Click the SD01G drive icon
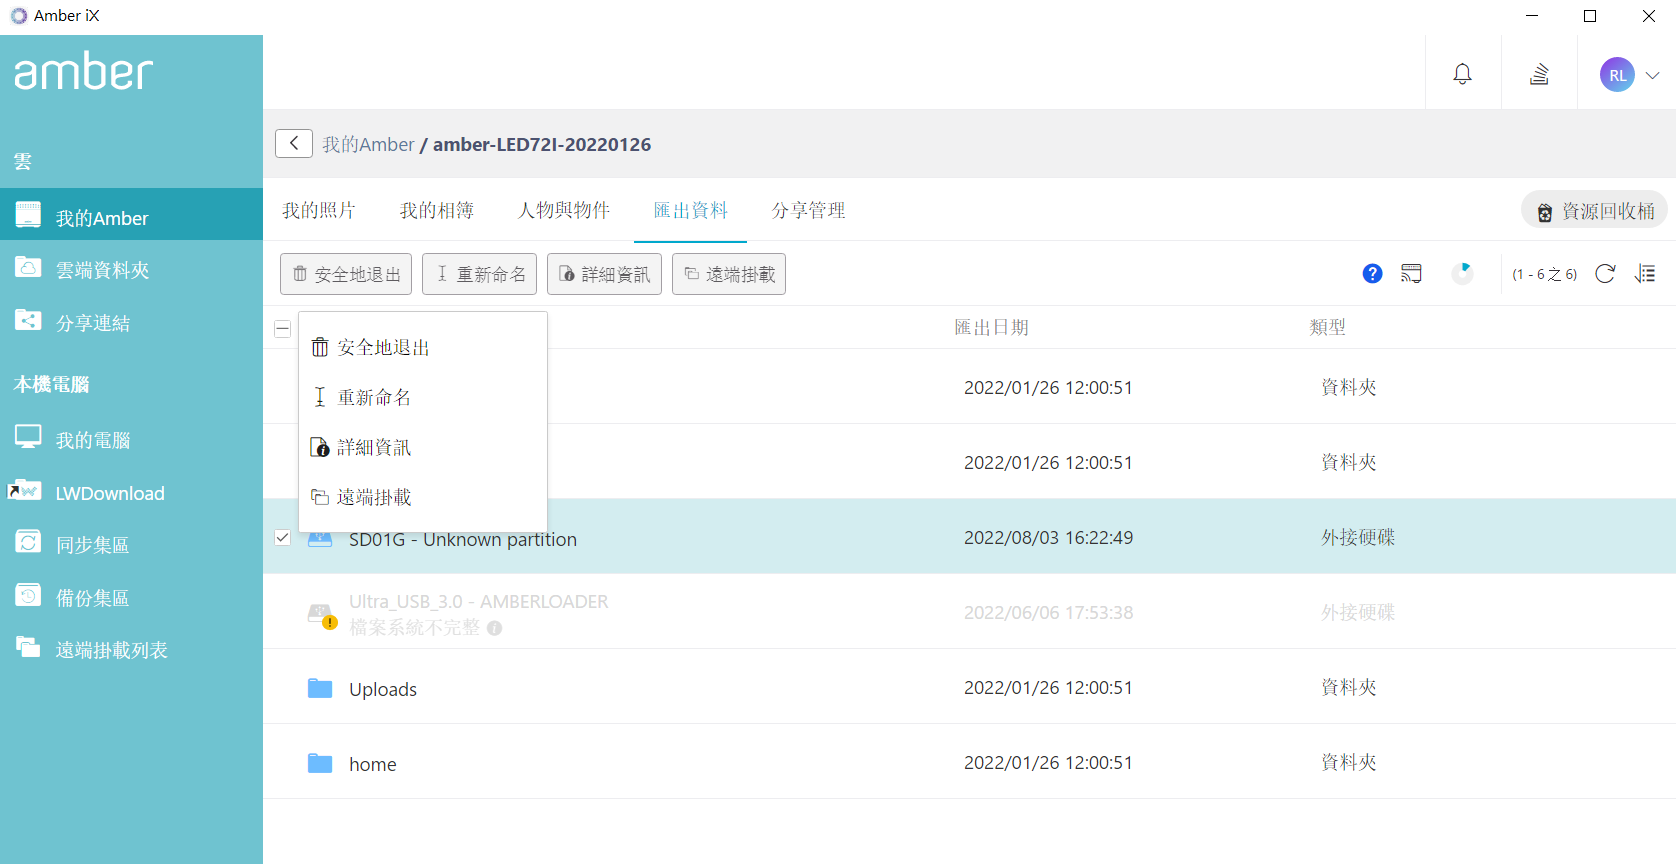This screenshot has height=864, width=1676. [320, 539]
